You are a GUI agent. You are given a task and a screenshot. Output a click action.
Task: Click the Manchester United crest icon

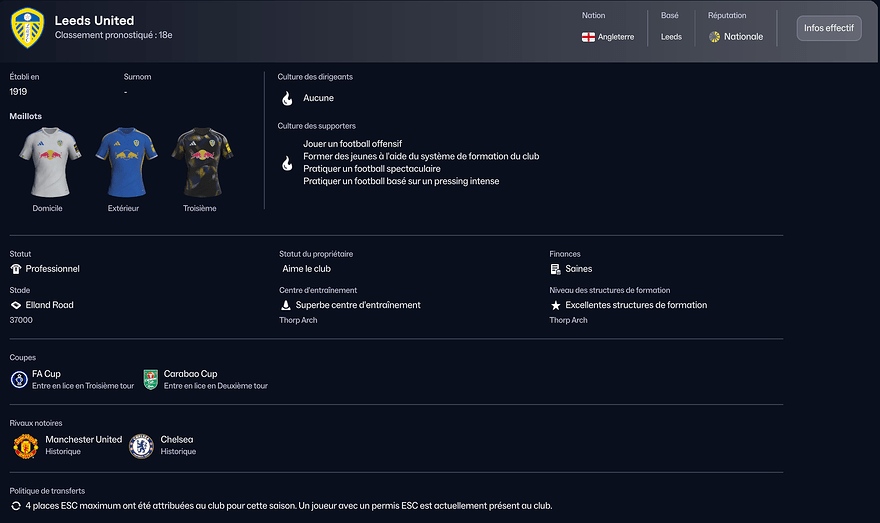click(25, 445)
